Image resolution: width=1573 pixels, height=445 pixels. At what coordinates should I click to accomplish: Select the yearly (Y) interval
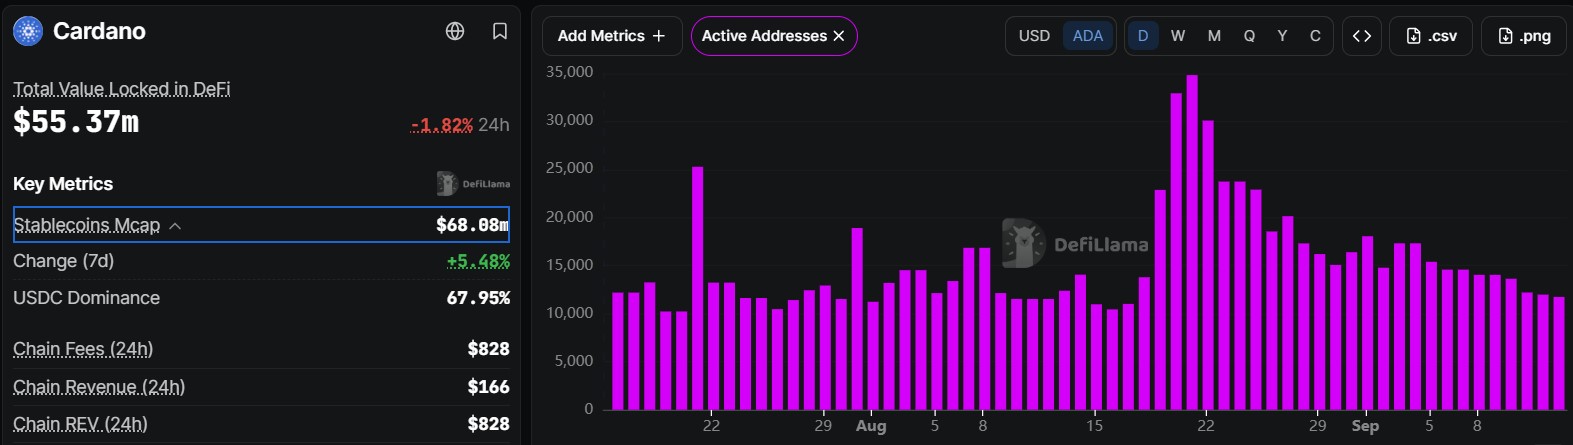pyautogui.click(x=1282, y=36)
